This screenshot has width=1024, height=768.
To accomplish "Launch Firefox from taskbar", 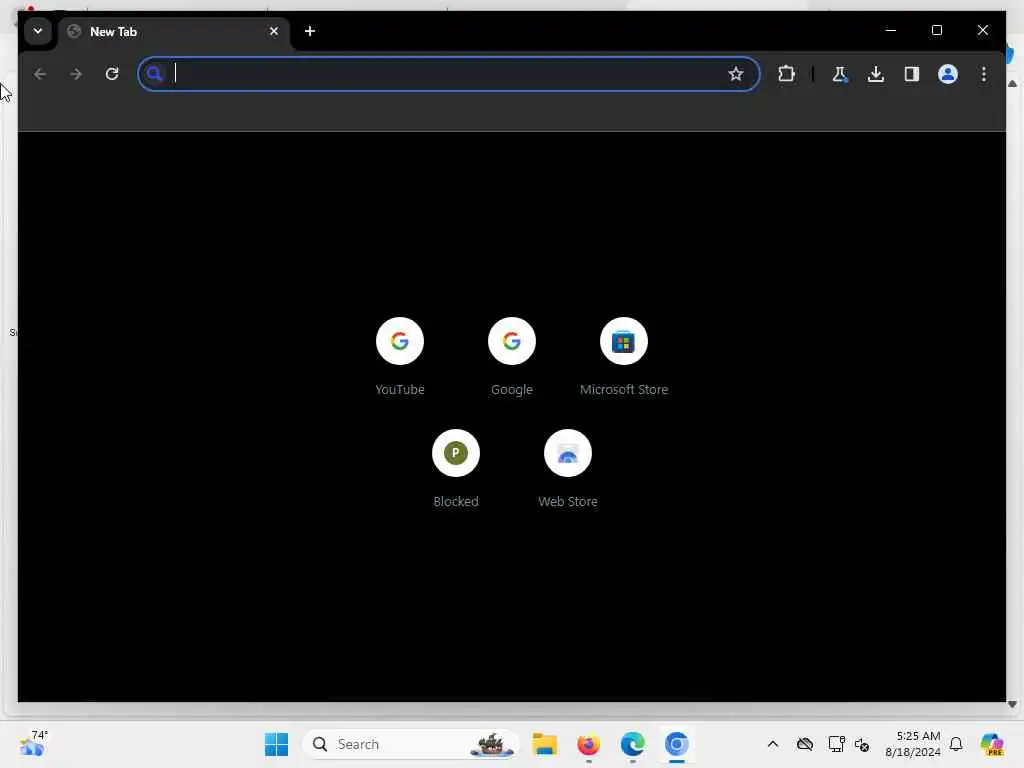I will pyautogui.click(x=588, y=744).
